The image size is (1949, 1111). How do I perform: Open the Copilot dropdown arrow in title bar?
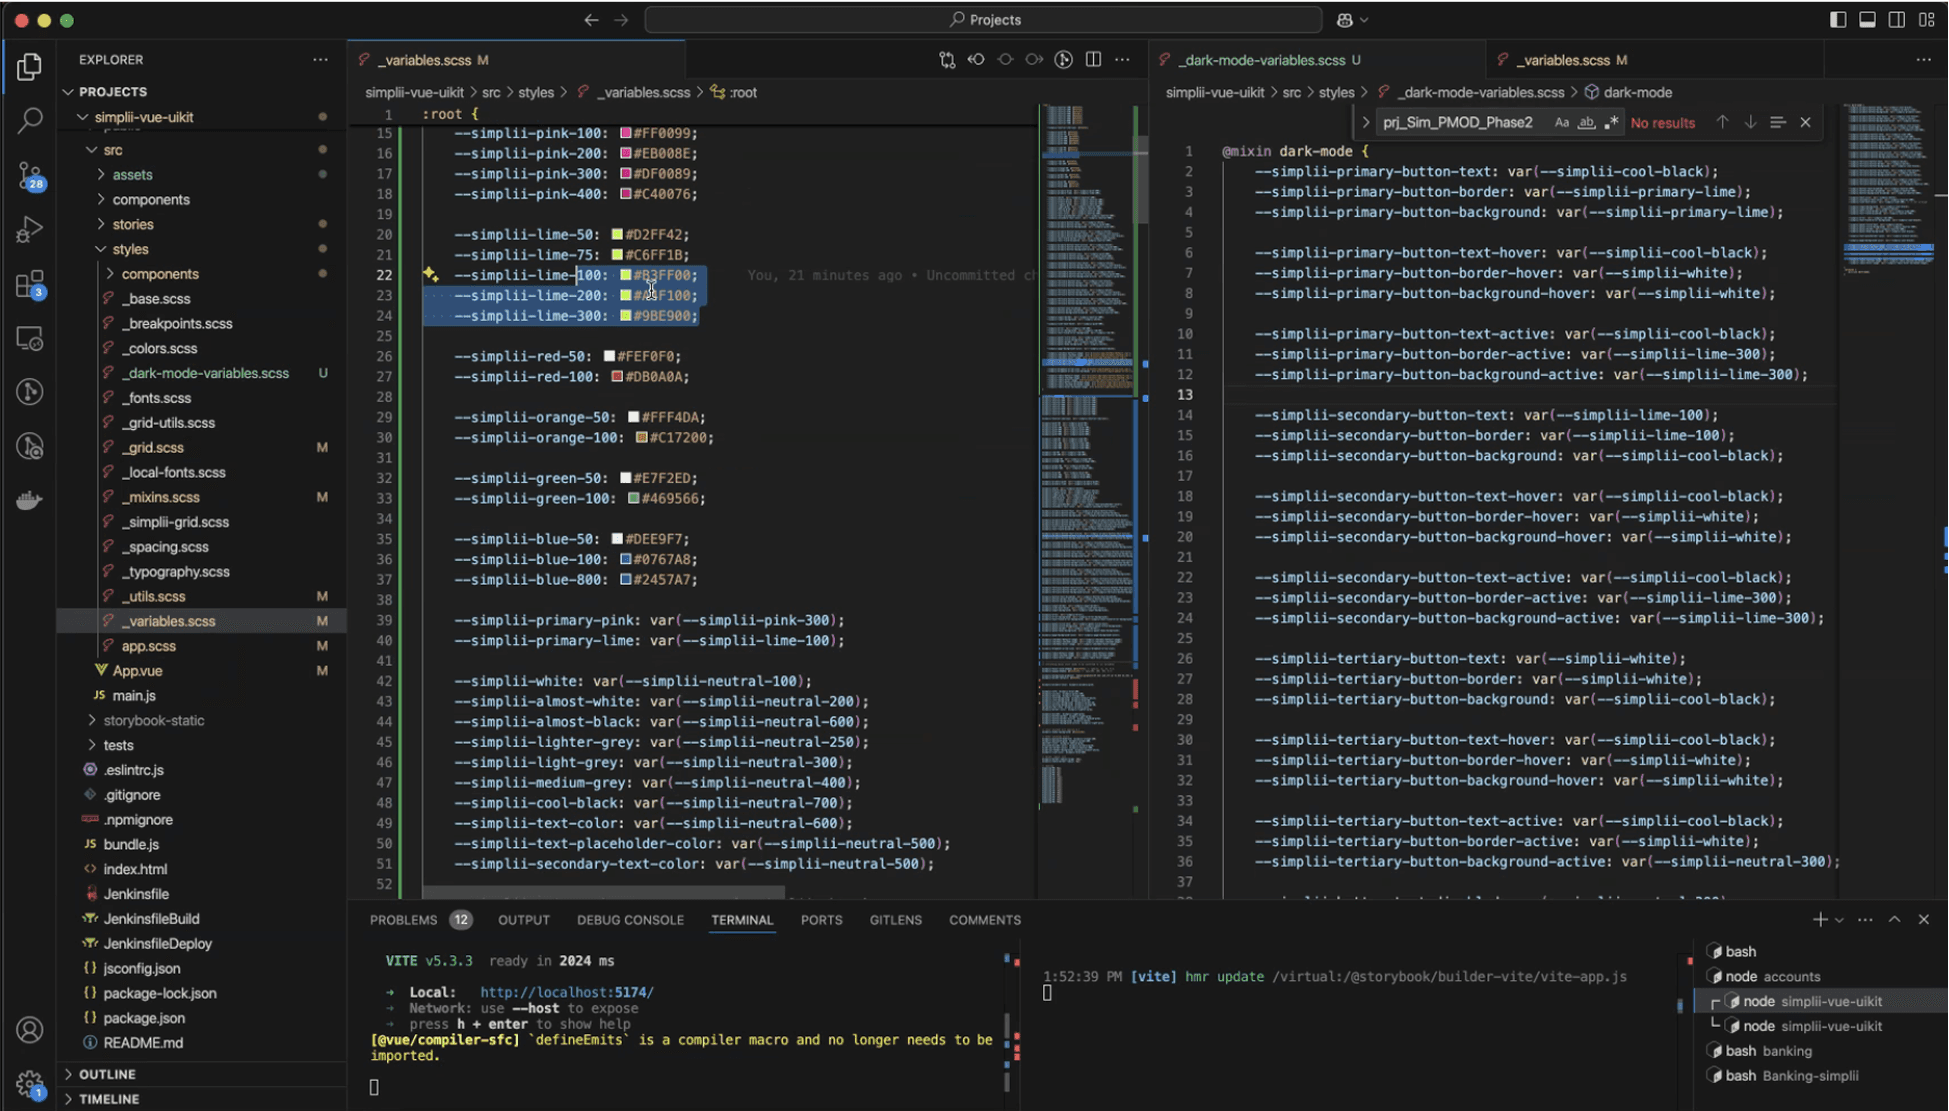coord(1364,20)
